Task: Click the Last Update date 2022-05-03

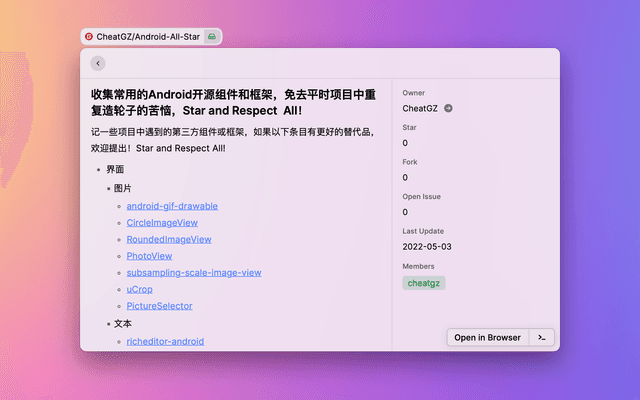Action: click(x=427, y=246)
